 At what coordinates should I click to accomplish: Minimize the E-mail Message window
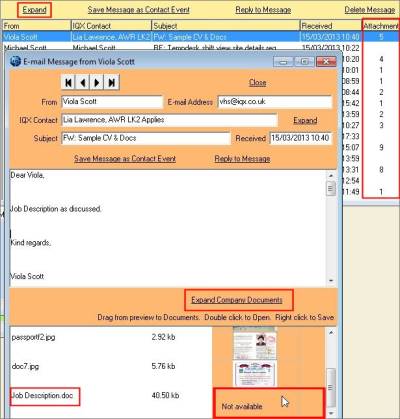tap(283, 62)
